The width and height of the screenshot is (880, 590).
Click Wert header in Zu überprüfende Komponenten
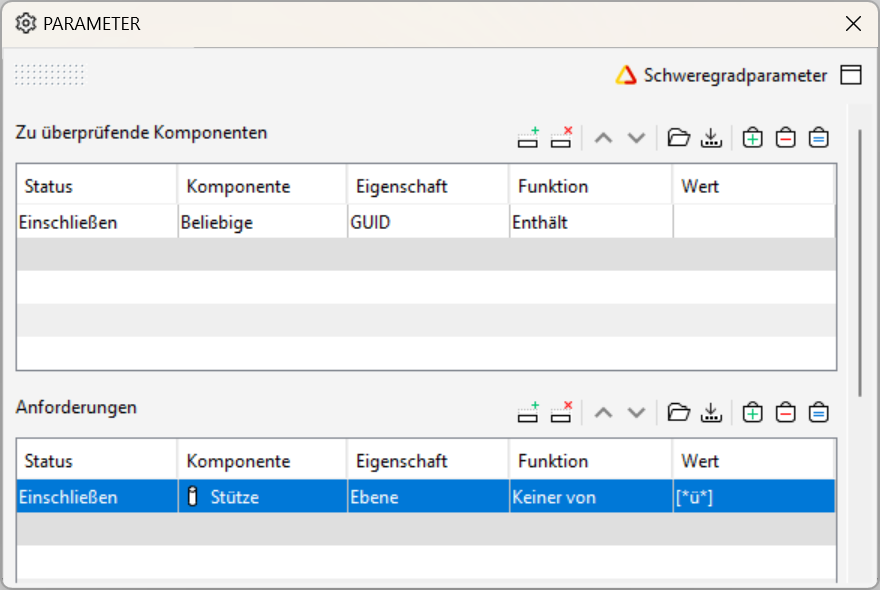click(754, 186)
